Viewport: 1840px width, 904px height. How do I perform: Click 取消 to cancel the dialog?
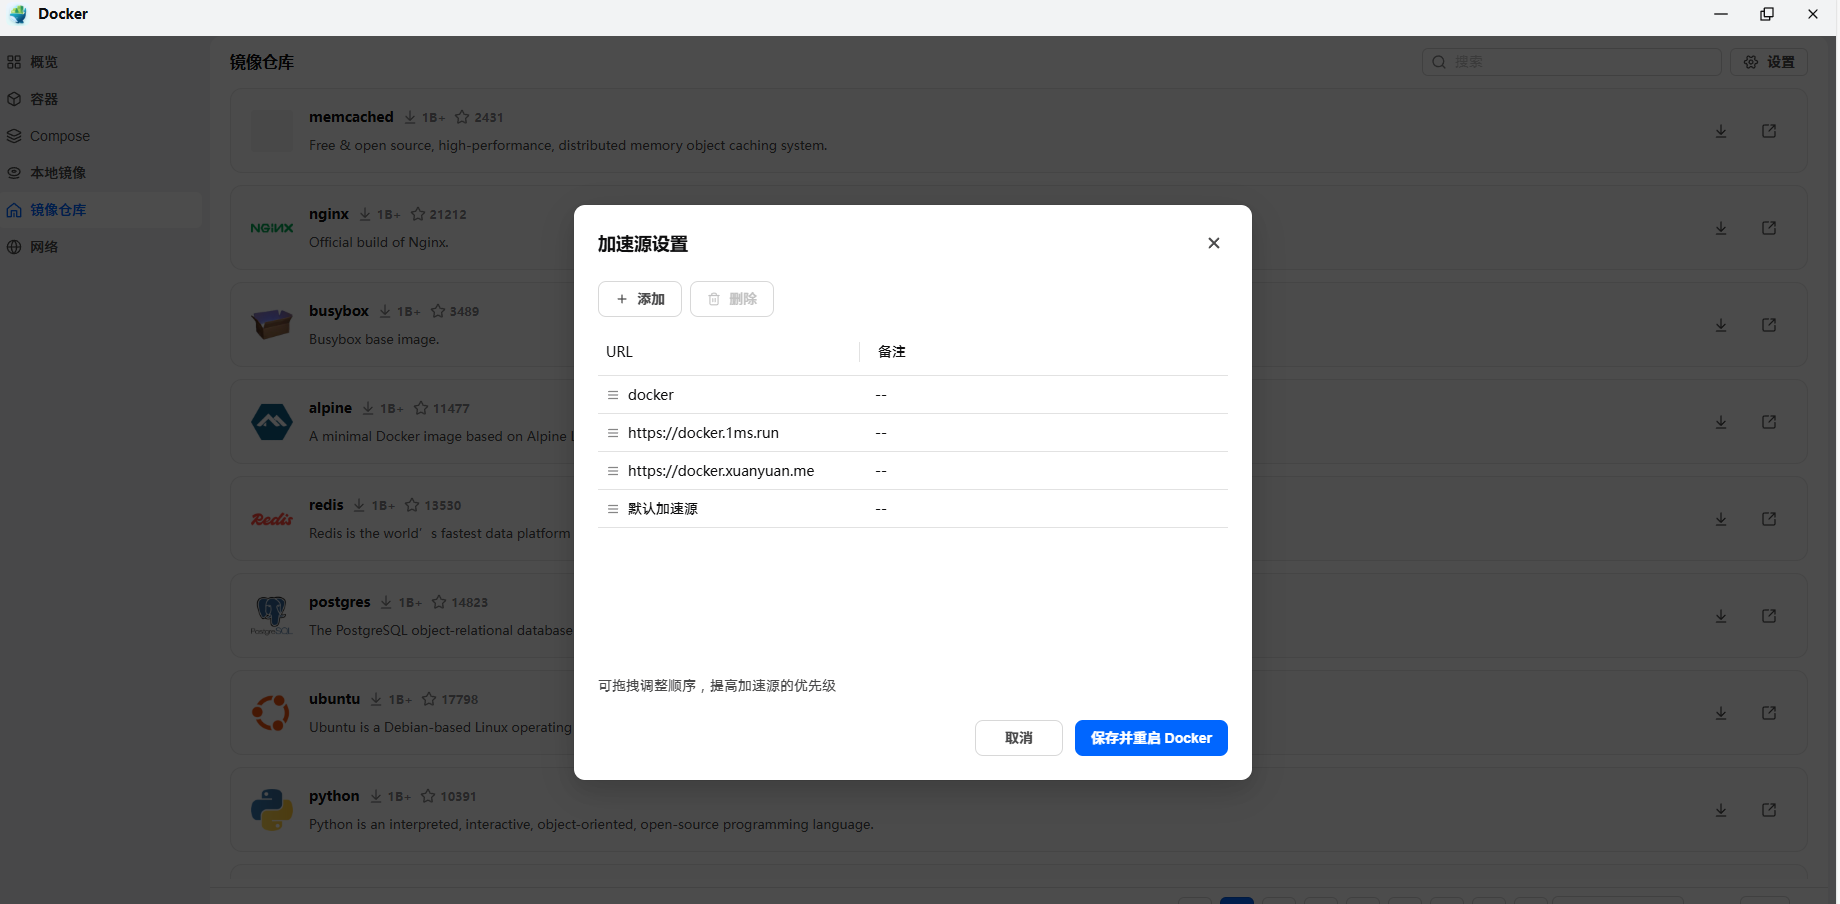[1019, 738]
